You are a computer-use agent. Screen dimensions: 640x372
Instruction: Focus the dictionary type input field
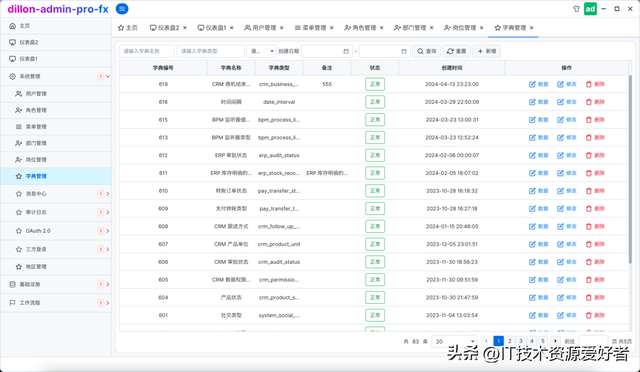[211, 51]
